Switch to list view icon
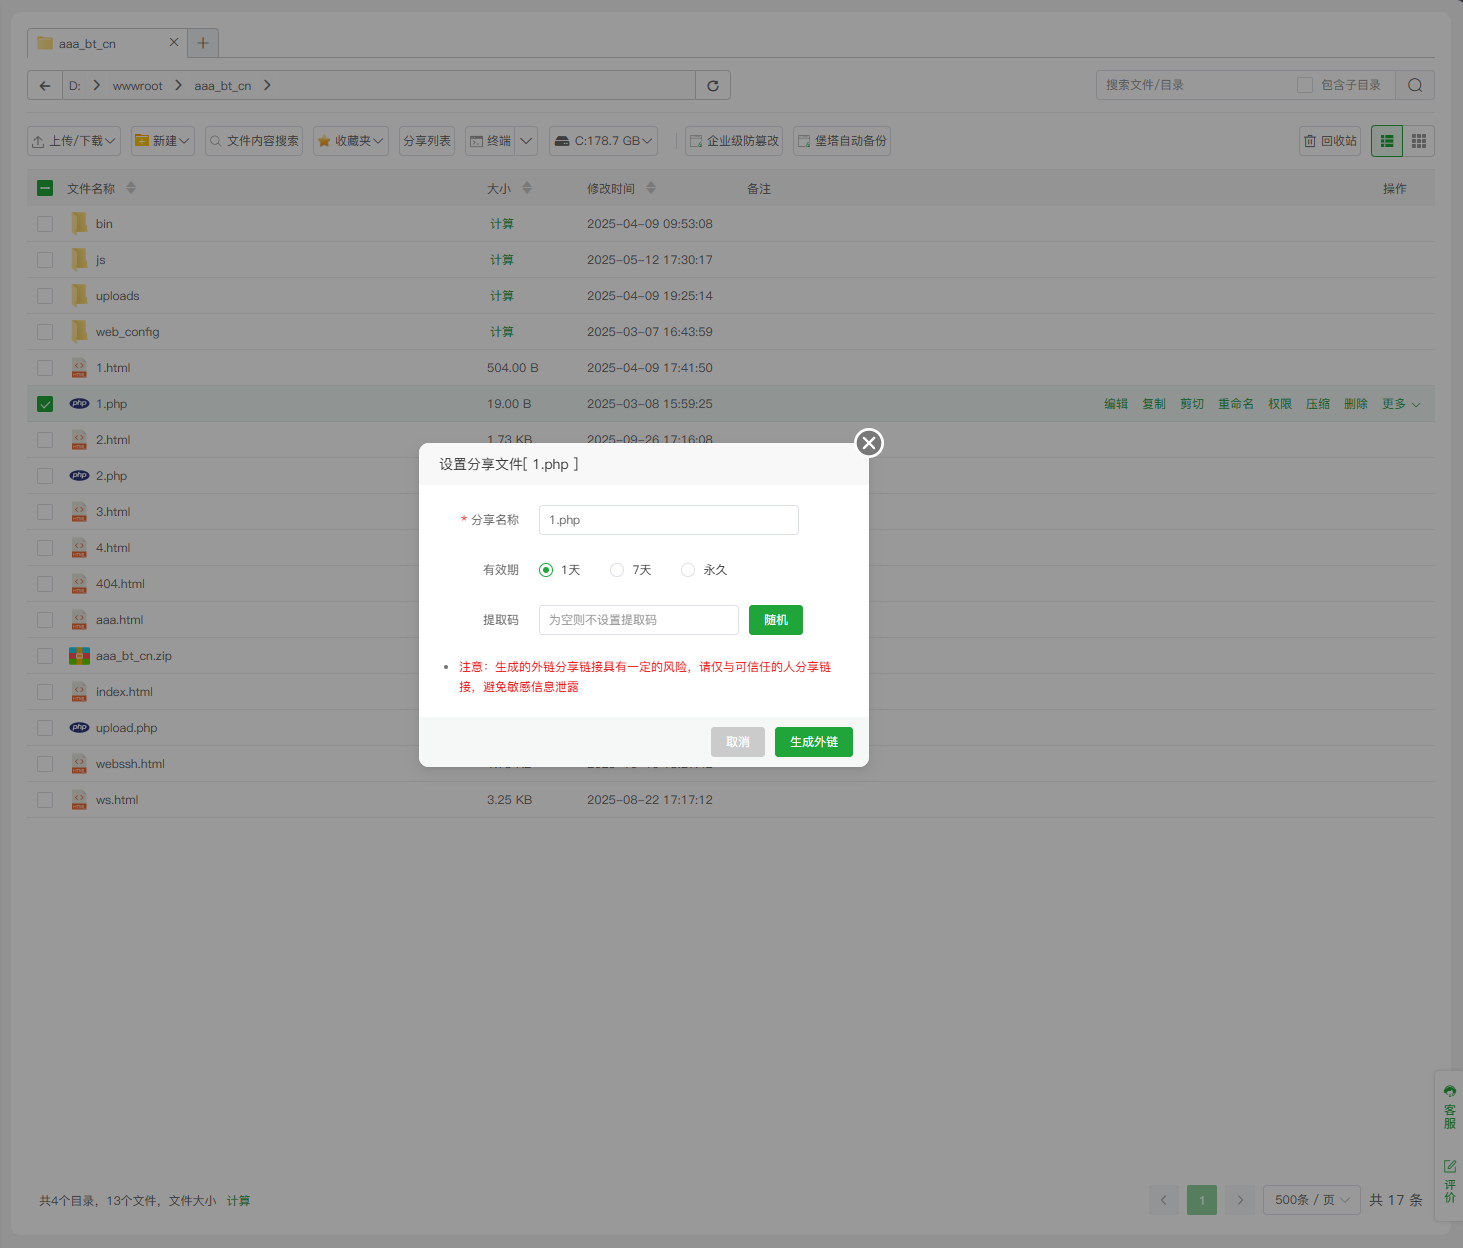1463x1248 pixels. click(1387, 141)
